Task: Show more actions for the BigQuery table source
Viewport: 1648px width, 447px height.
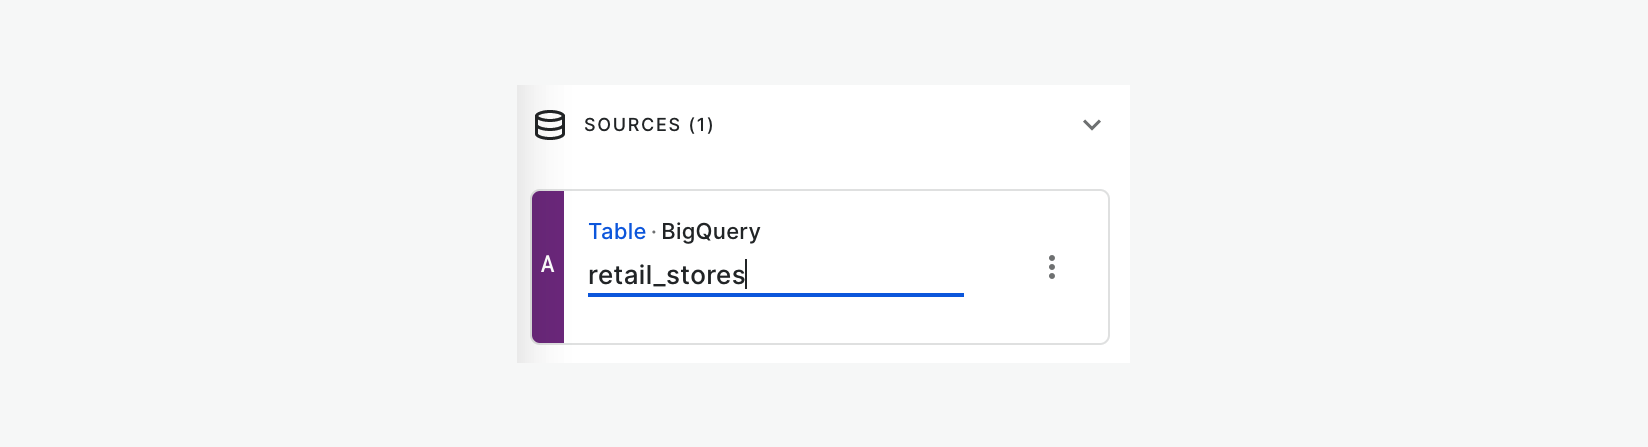Action: (x=1051, y=267)
